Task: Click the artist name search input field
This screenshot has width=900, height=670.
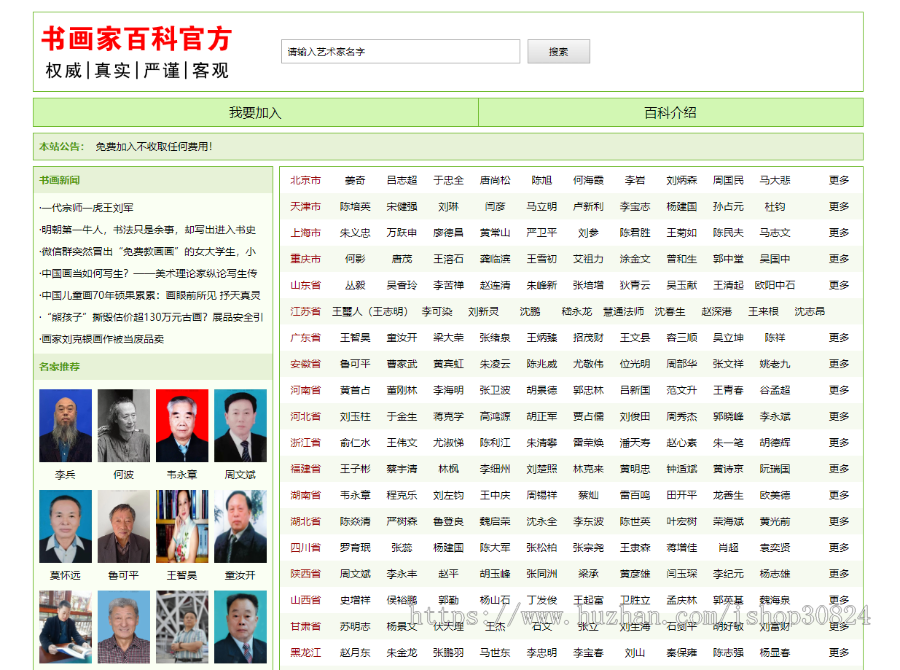Action: [400, 52]
